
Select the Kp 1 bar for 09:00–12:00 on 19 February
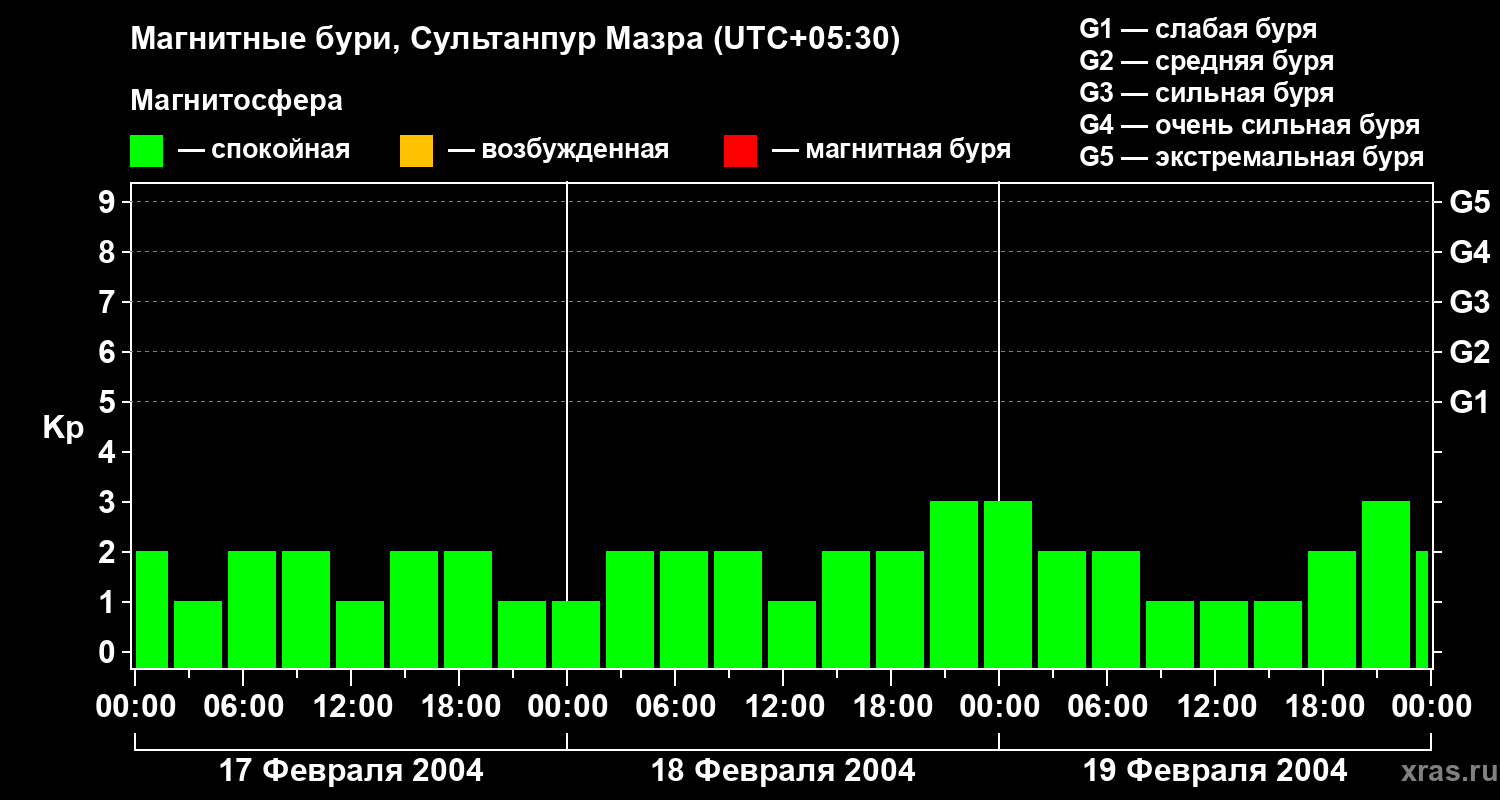(x=1170, y=635)
